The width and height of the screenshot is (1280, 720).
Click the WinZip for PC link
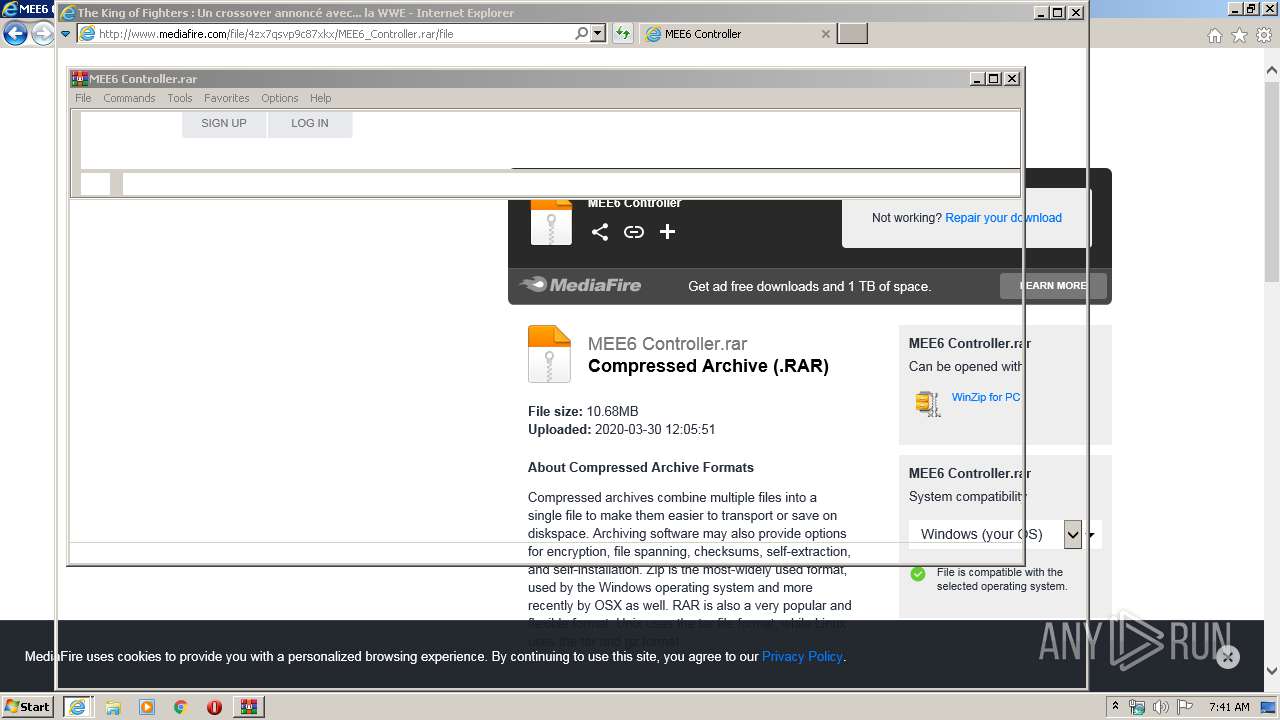click(986, 397)
